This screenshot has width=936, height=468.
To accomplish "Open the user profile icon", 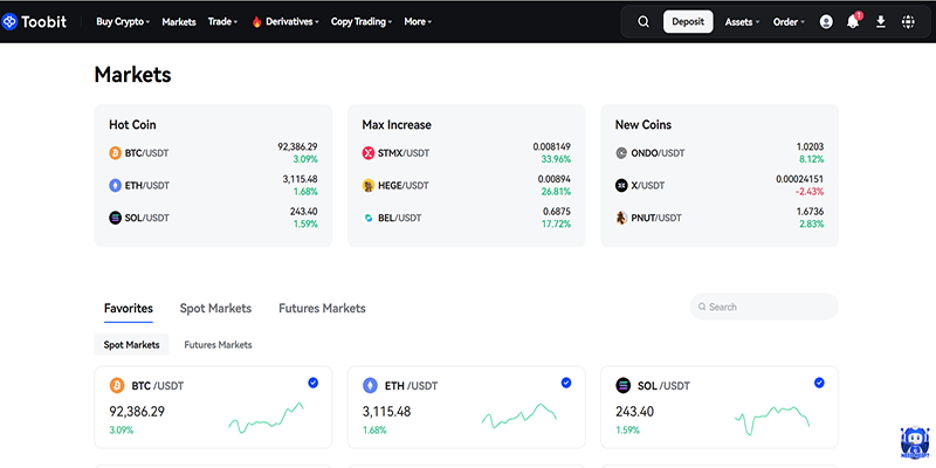I will click(x=826, y=22).
